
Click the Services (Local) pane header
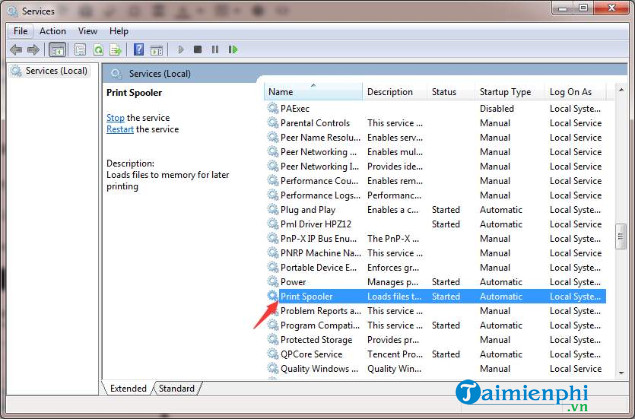[160, 74]
